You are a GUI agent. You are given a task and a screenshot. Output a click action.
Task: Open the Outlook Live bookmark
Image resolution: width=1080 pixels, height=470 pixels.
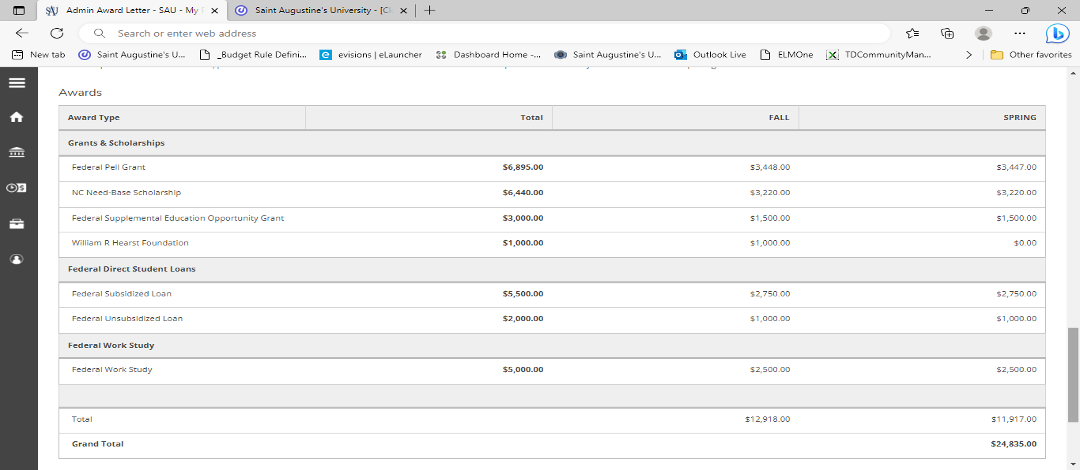click(711, 55)
